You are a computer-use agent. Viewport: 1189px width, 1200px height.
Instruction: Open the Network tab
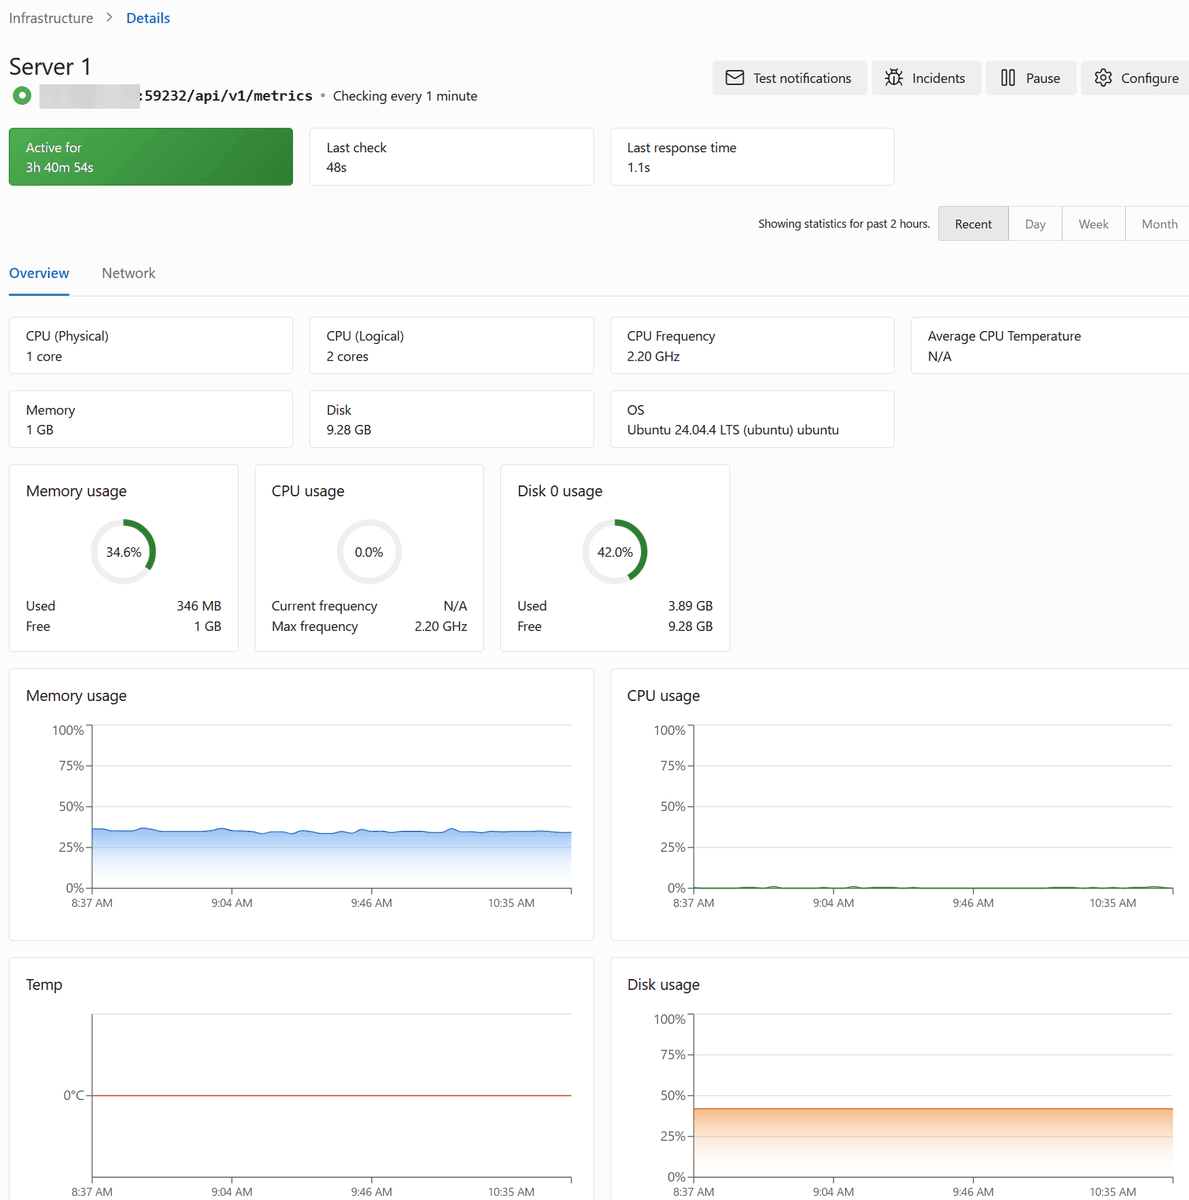[128, 273]
